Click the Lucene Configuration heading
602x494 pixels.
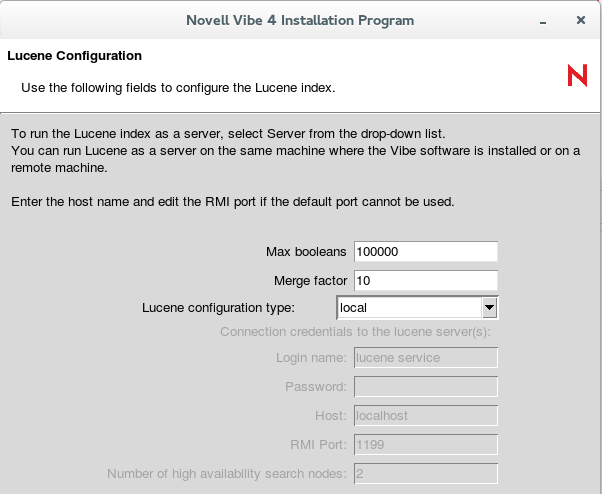[x=75, y=56]
